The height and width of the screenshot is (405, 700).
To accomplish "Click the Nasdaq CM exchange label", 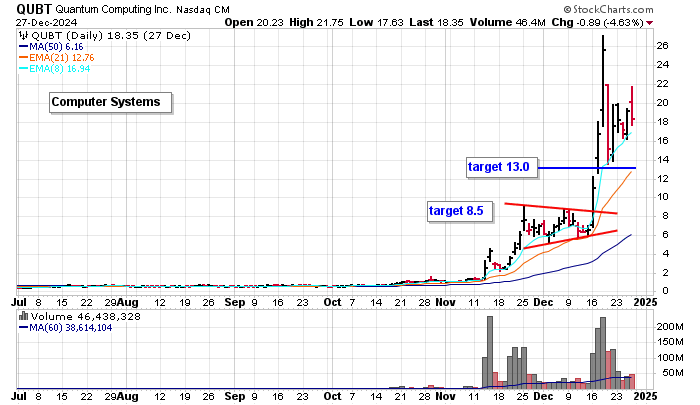I will 203,10.
